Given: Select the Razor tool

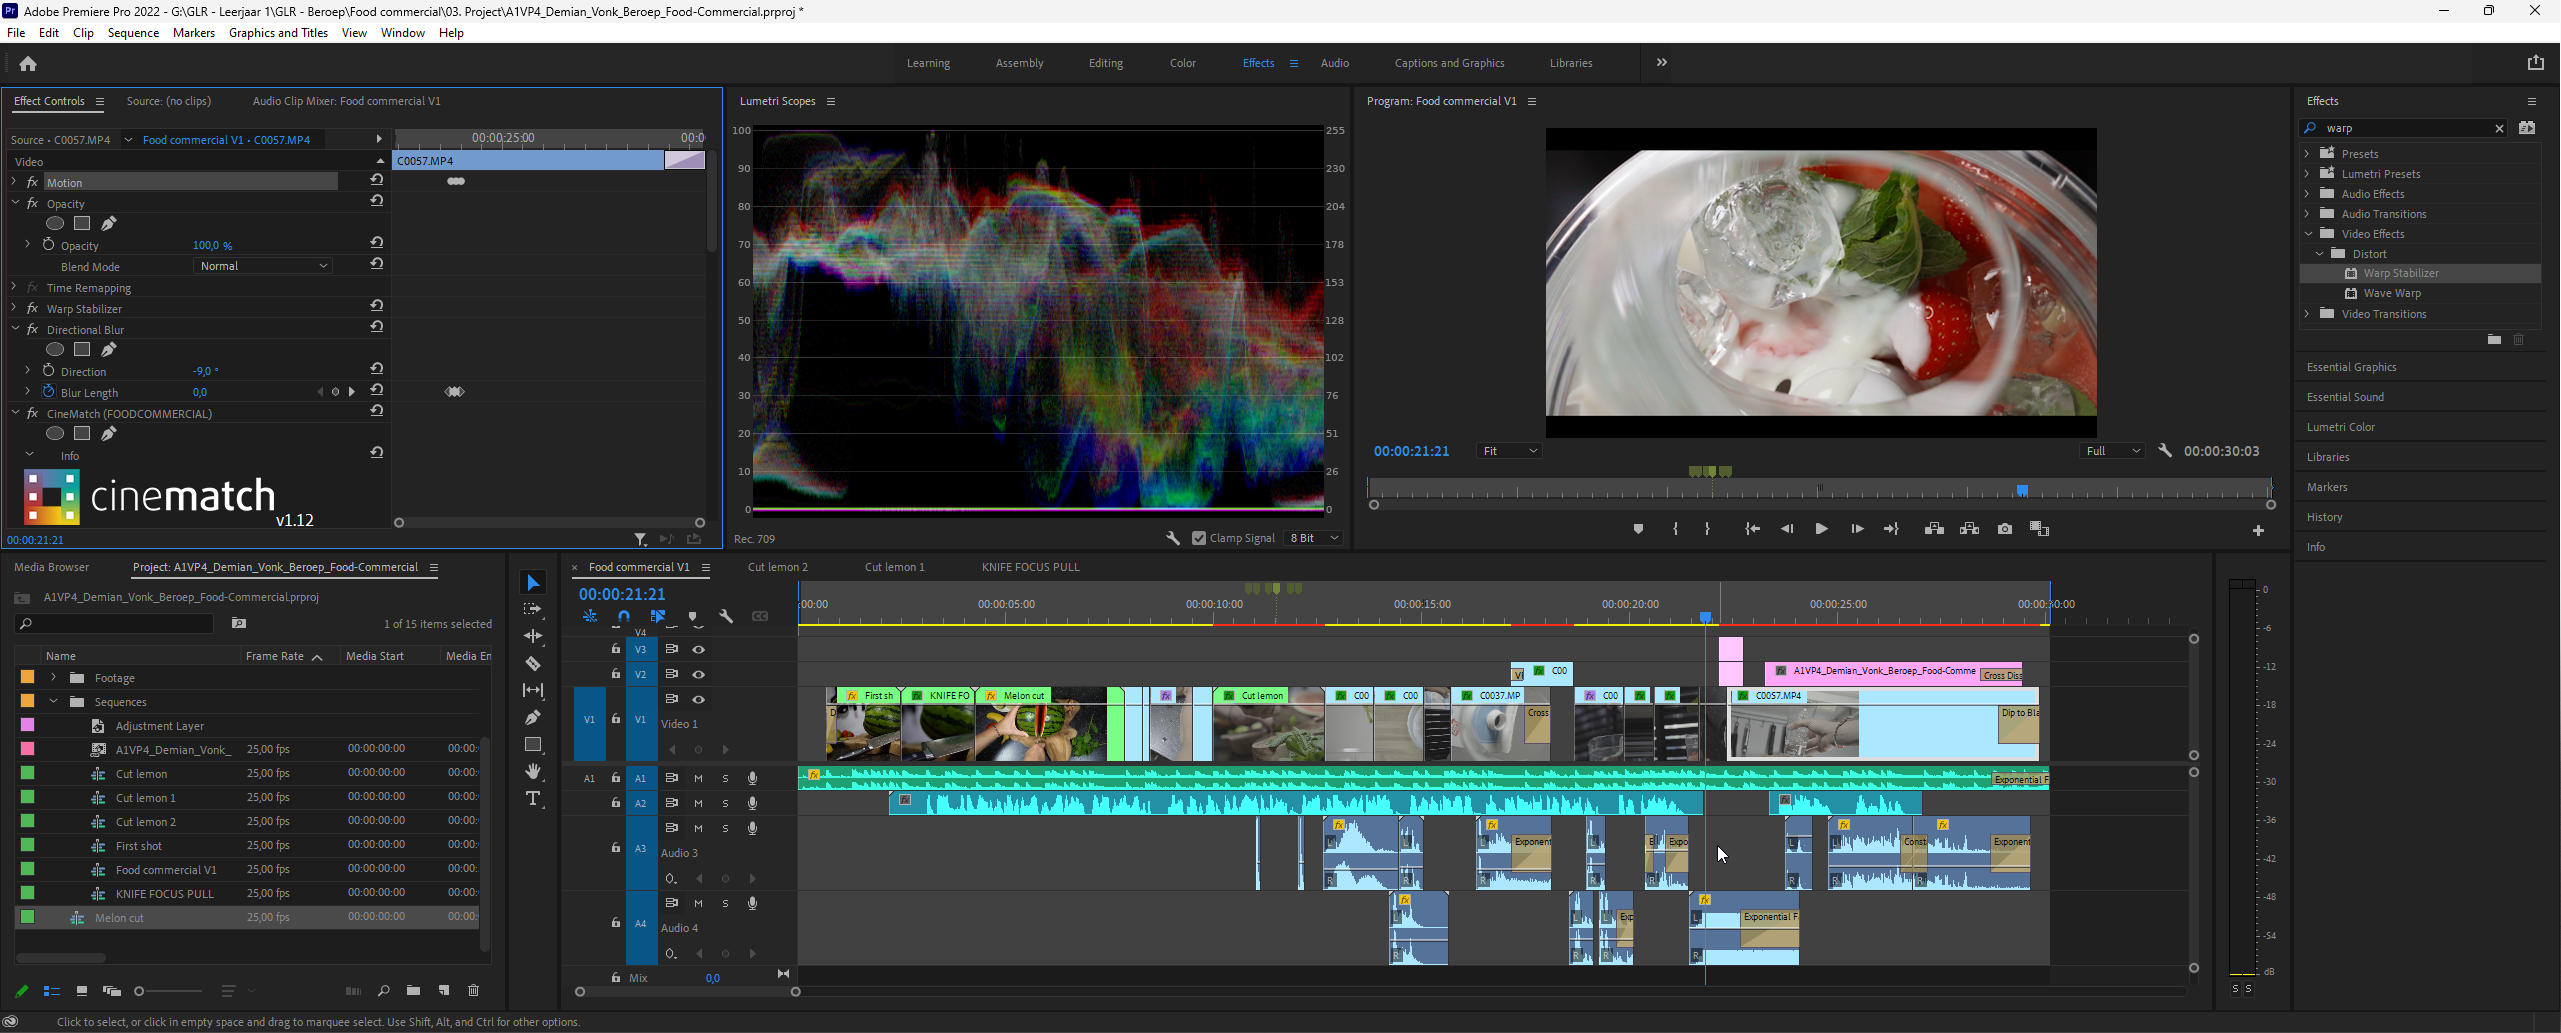Looking at the screenshot, I should (x=533, y=663).
